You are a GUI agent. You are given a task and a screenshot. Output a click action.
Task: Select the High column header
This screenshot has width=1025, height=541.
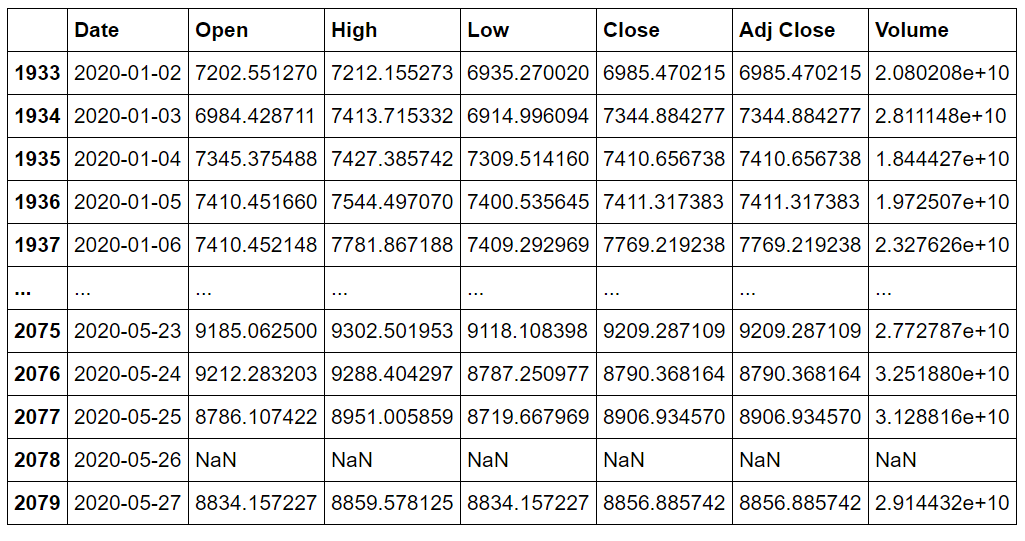coord(354,30)
